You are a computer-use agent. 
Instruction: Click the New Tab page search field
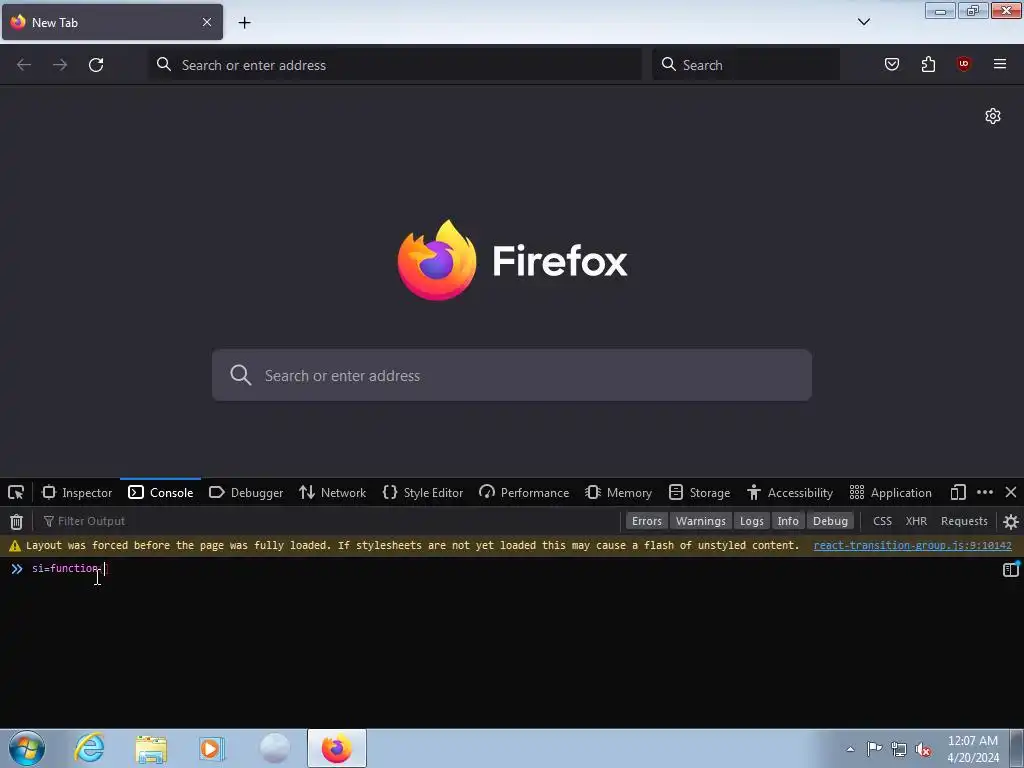[511, 375]
